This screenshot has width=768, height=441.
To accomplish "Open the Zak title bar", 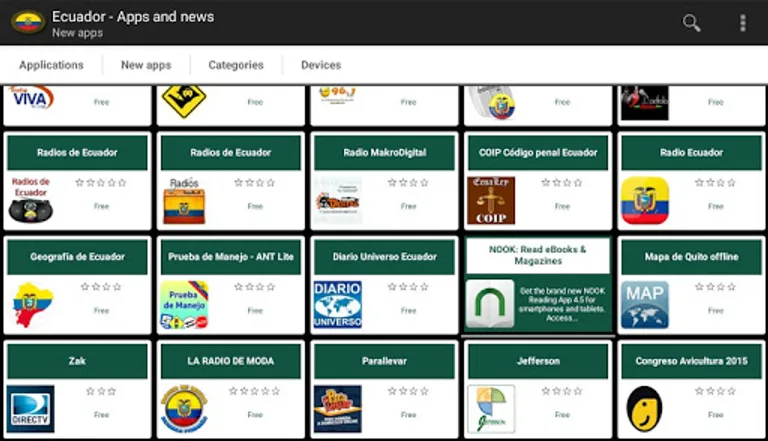I will click(x=77, y=361).
